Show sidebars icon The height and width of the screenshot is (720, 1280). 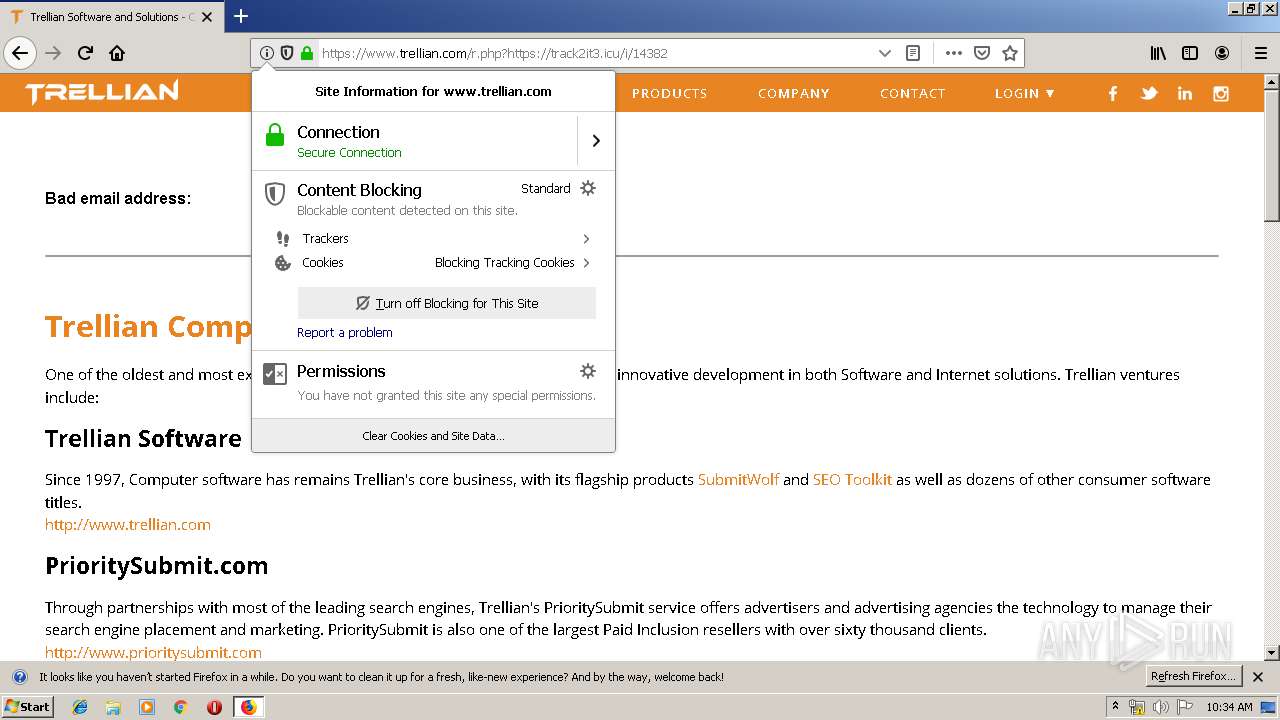[x=1190, y=53]
